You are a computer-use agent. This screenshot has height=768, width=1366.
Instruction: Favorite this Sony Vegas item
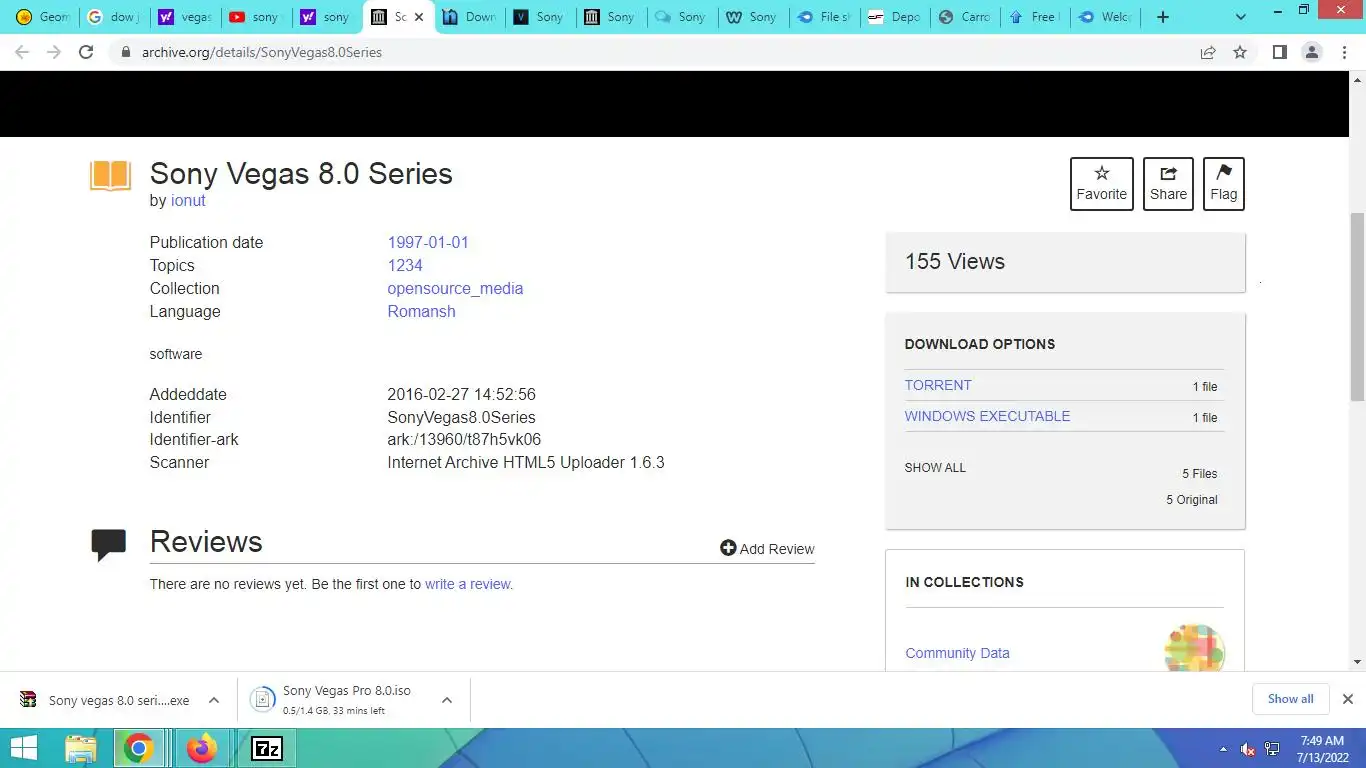point(1101,184)
